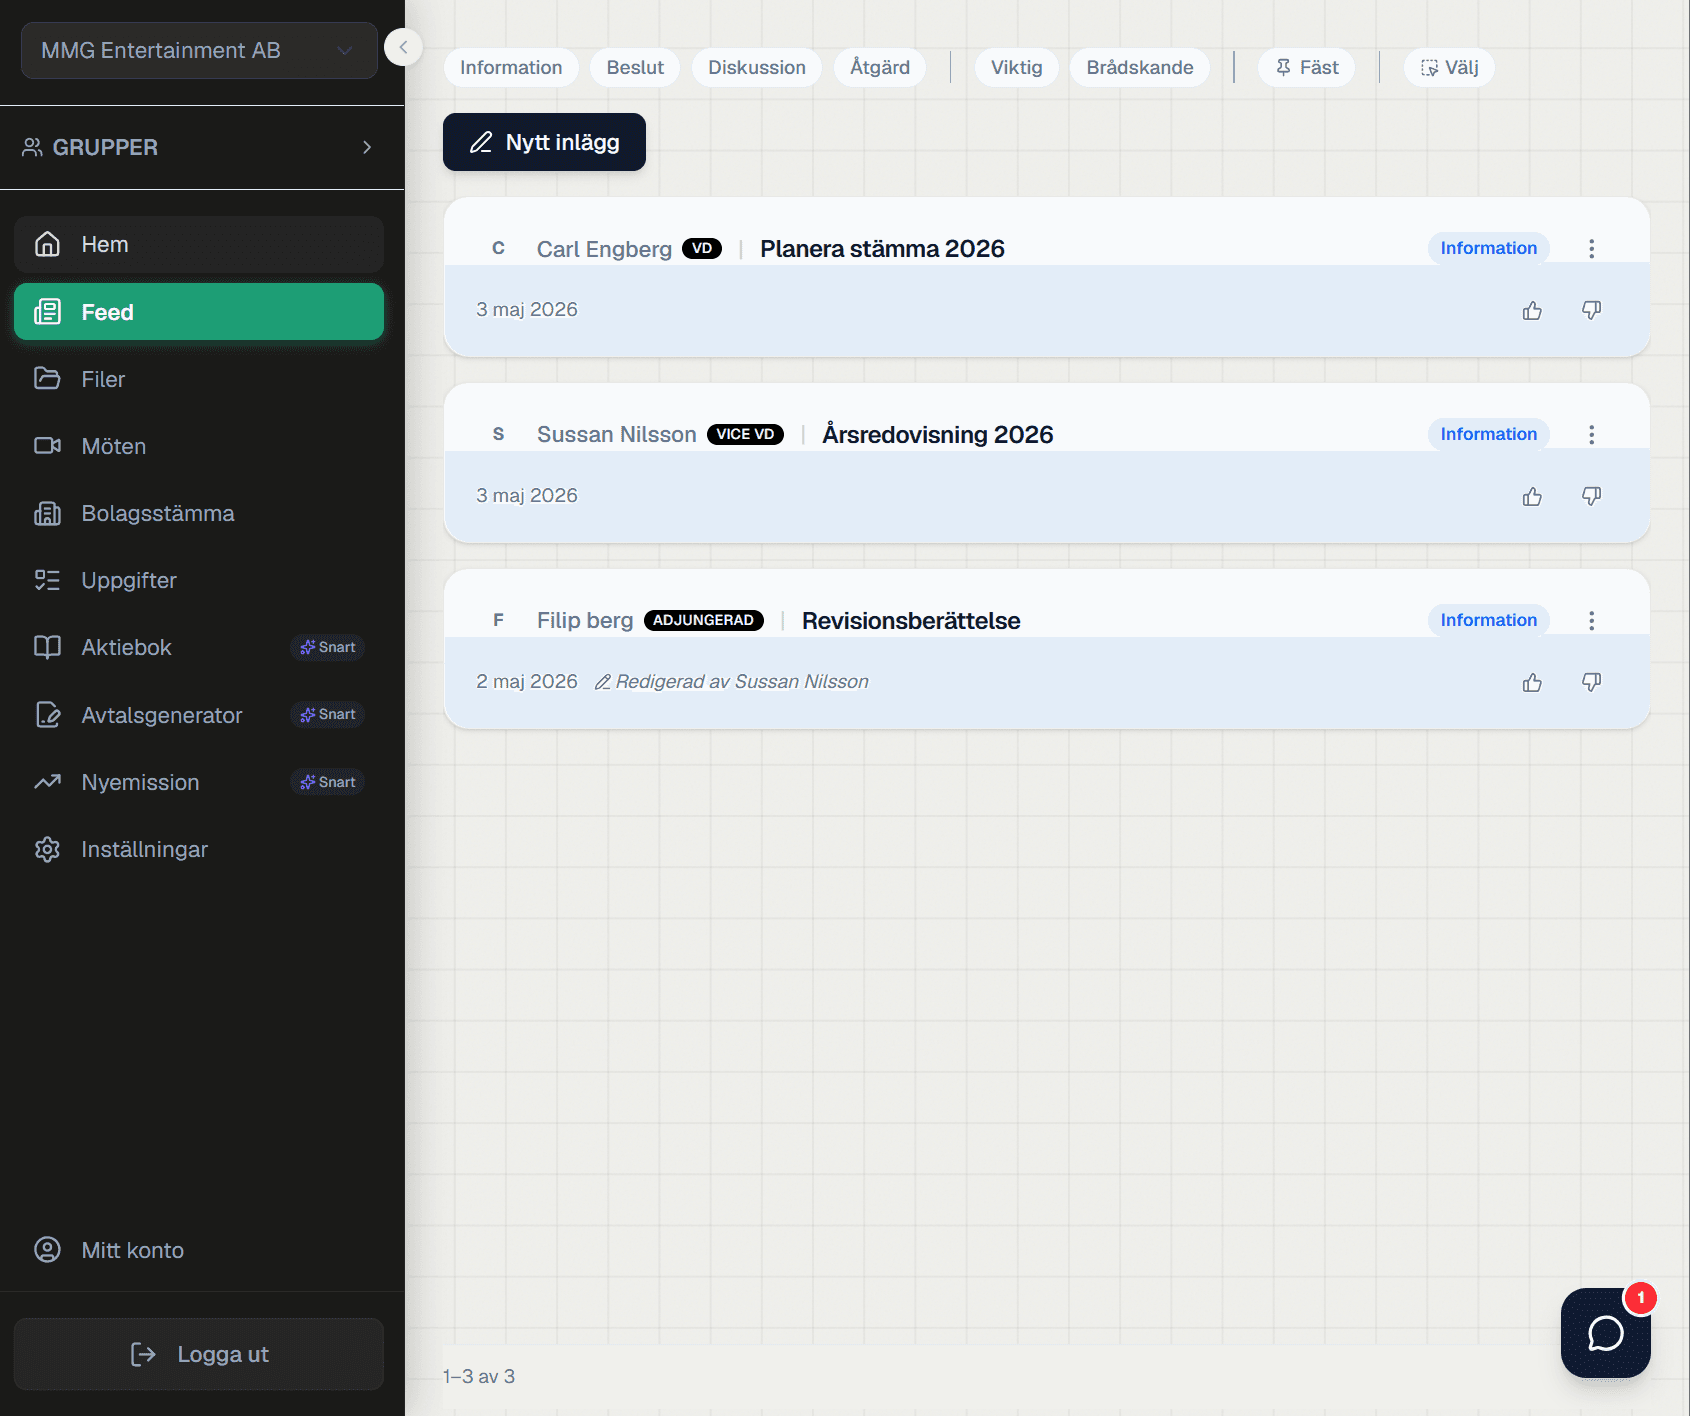1690x1416 pixels.
Task: Click the VD role badge
Action: point(702,248)
